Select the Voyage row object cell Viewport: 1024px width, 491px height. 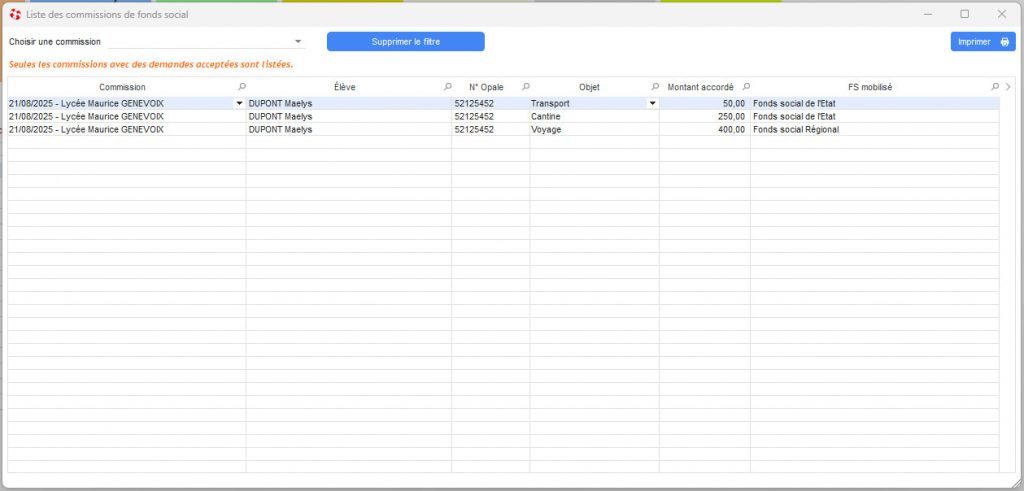click(594, 129)
